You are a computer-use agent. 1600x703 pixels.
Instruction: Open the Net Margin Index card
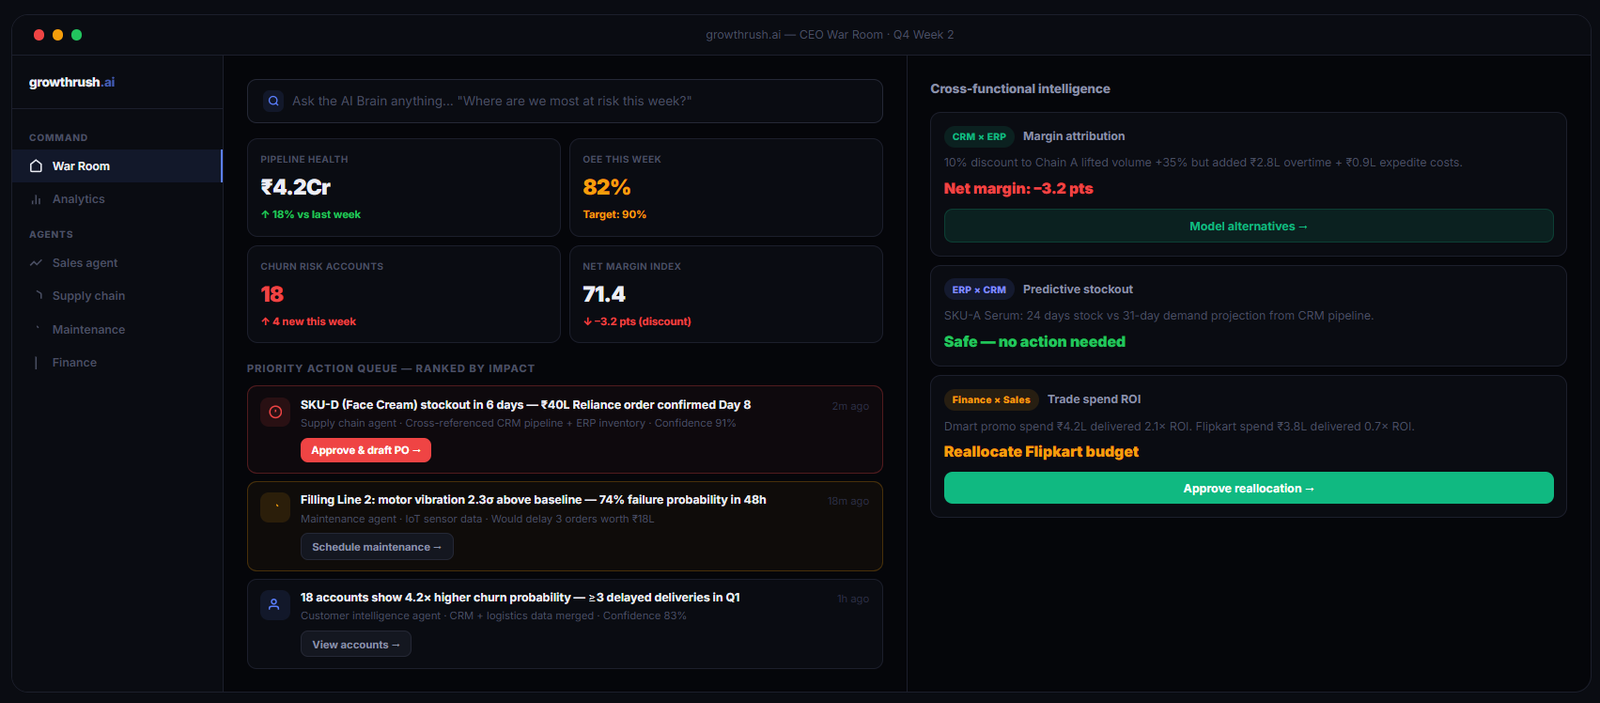(x=726, y=294)
